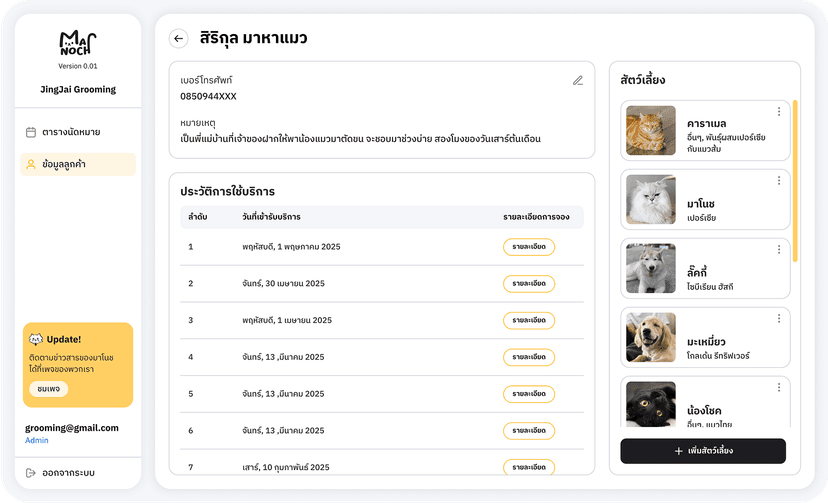828x503 pixels.
Task: Open the ตารางนัดหมาย menu item
Action: [x=71, y=132]
